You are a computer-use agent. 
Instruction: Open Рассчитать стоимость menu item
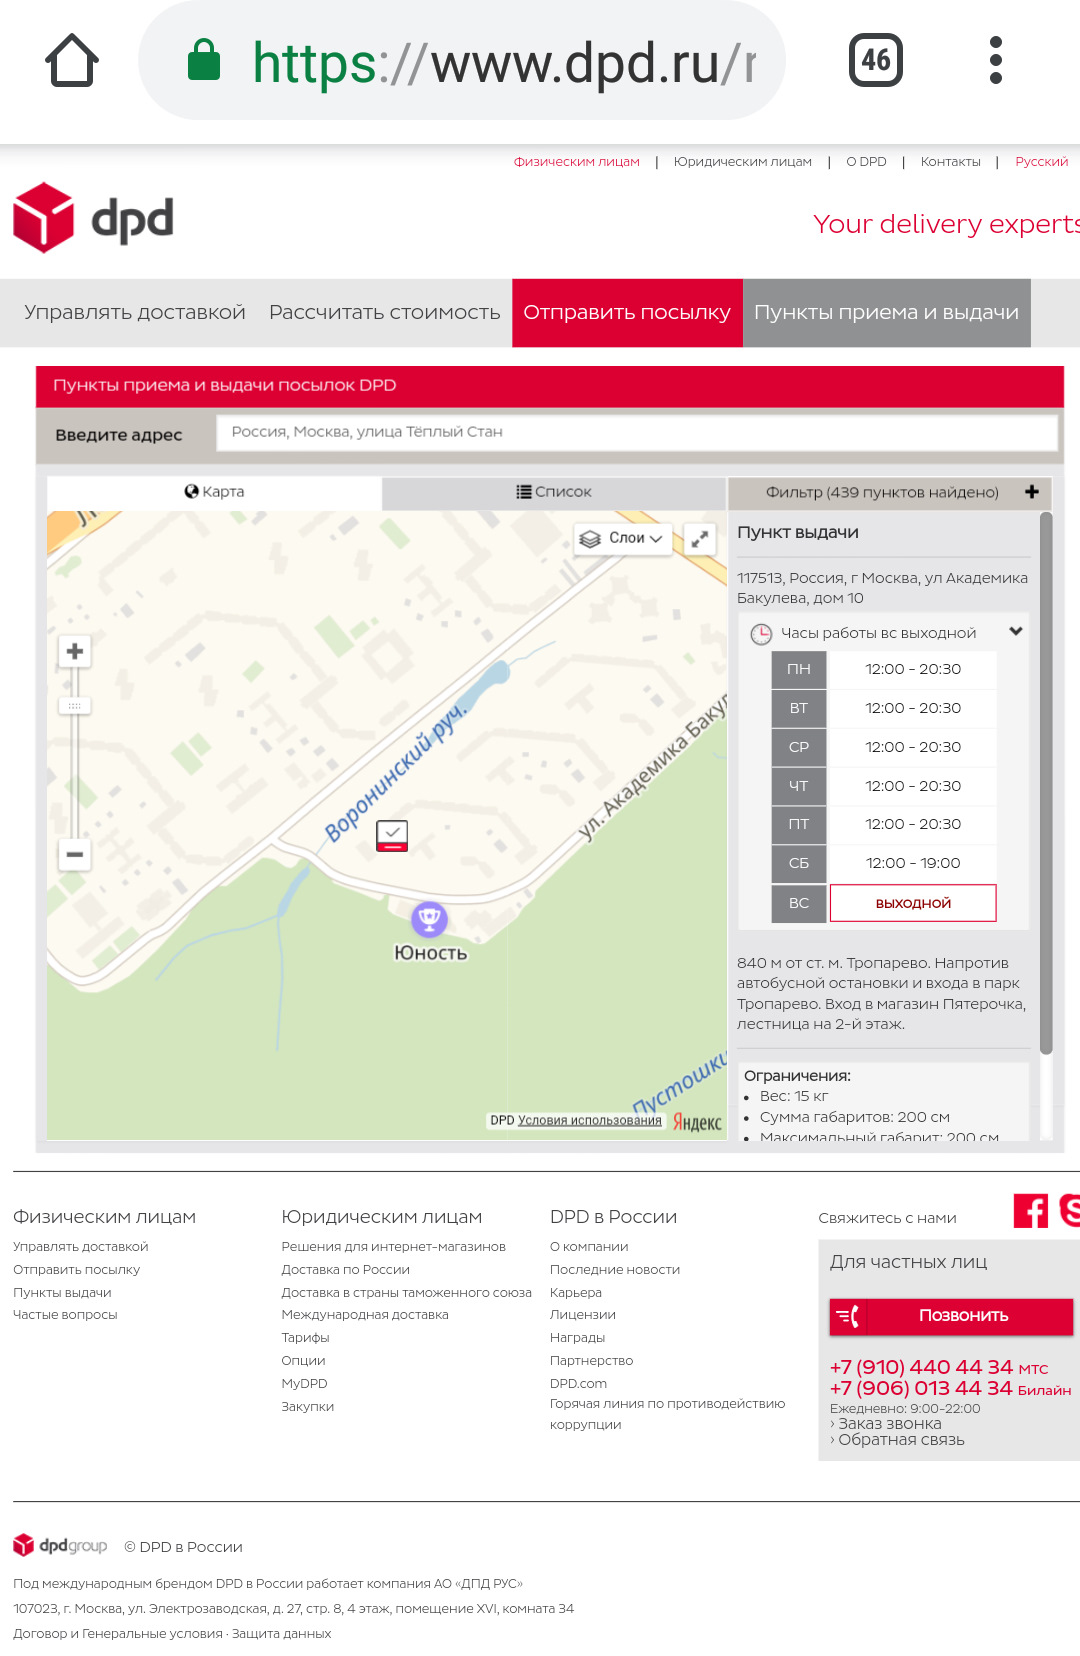384,312
